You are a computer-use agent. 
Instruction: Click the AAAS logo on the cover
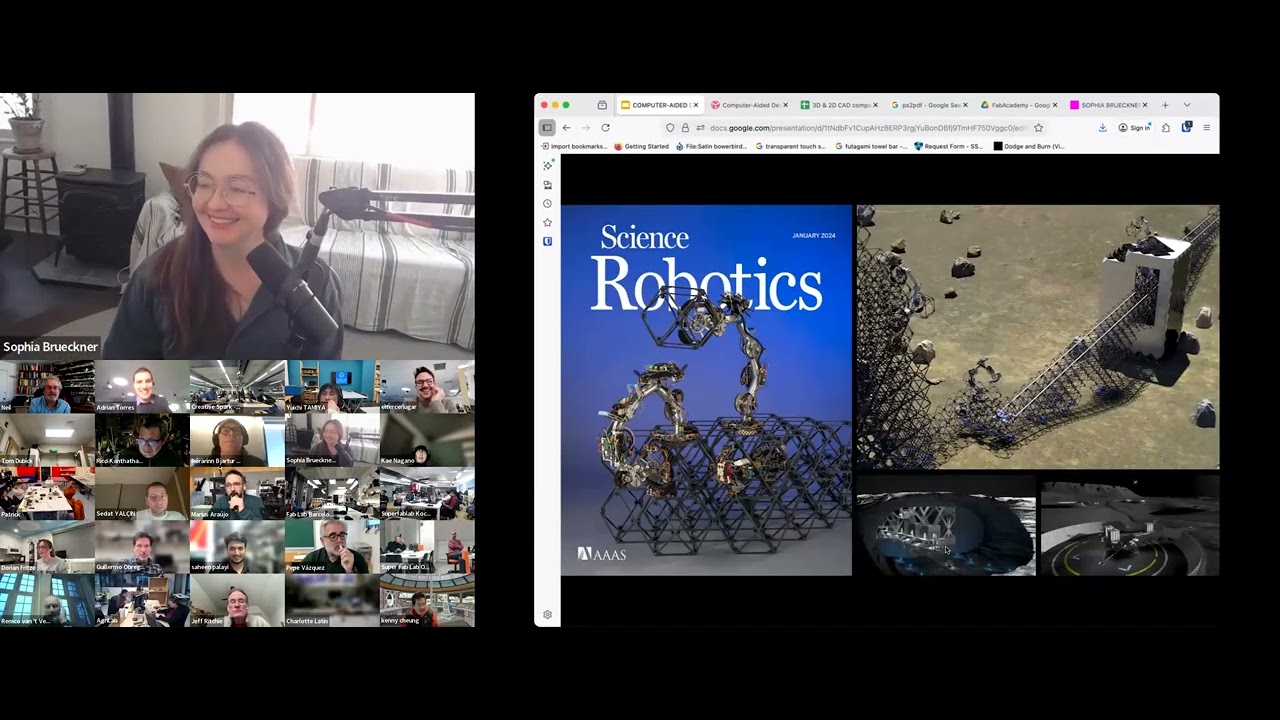coord(602,553)
